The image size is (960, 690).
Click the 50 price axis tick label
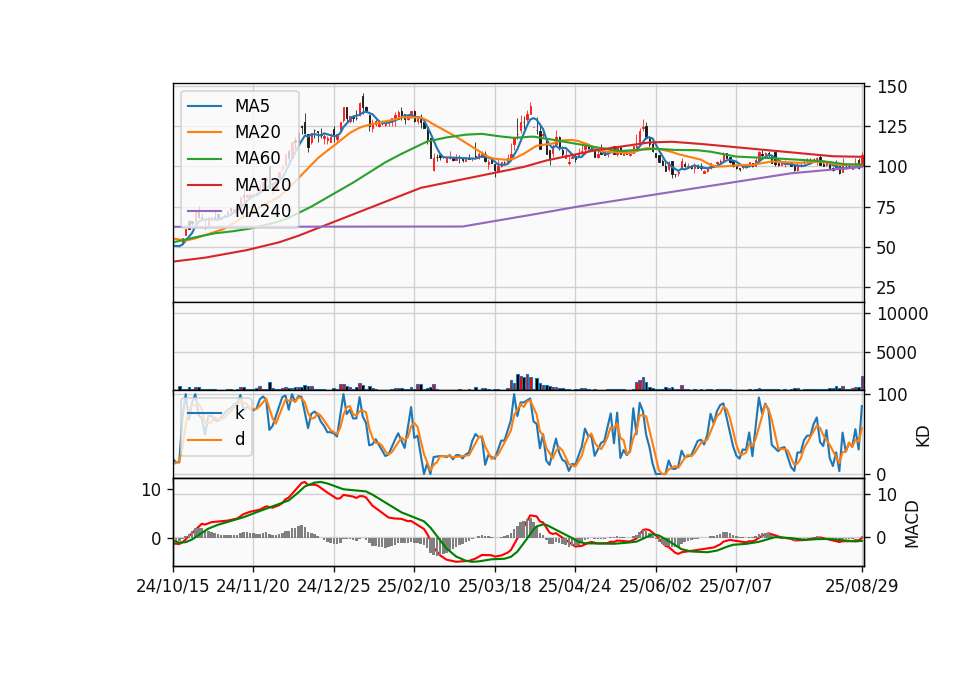(x=887, y=248)
